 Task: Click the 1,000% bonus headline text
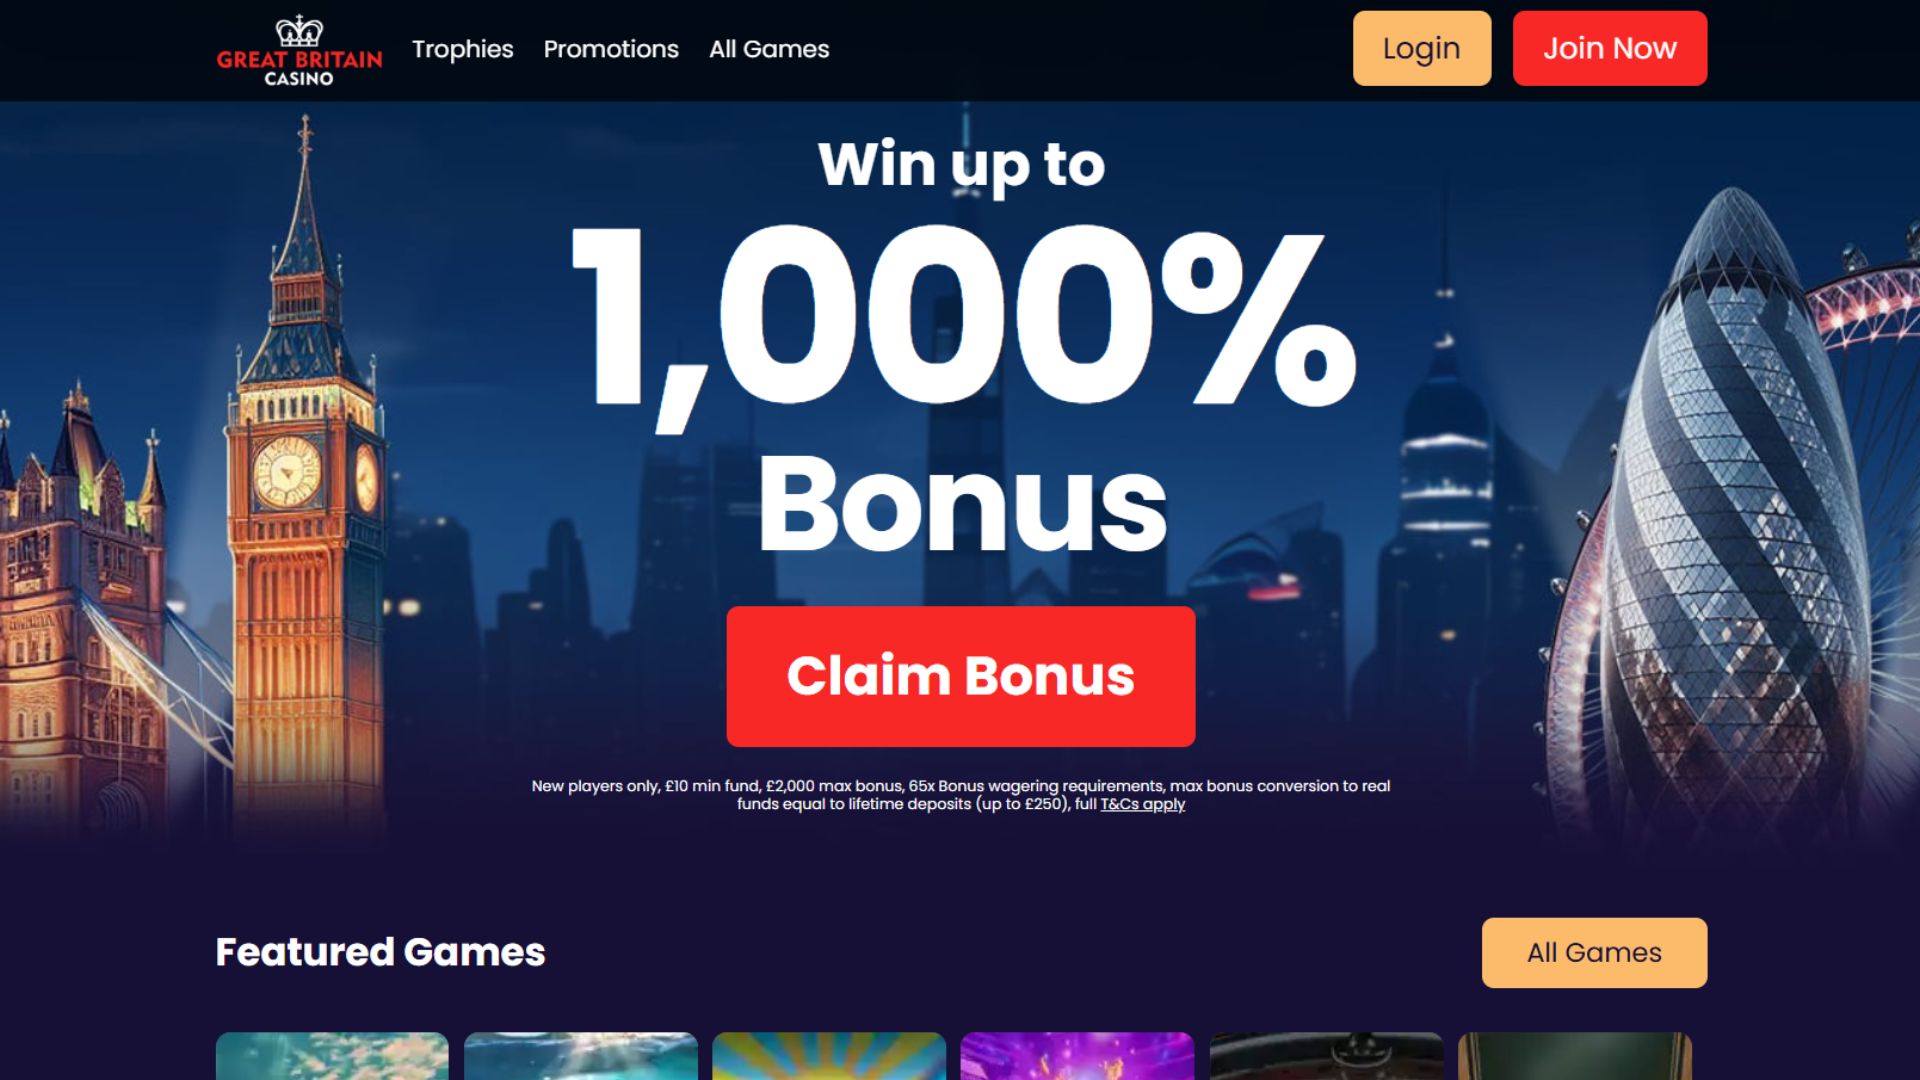pyautogui.click(x=962, y=320)
